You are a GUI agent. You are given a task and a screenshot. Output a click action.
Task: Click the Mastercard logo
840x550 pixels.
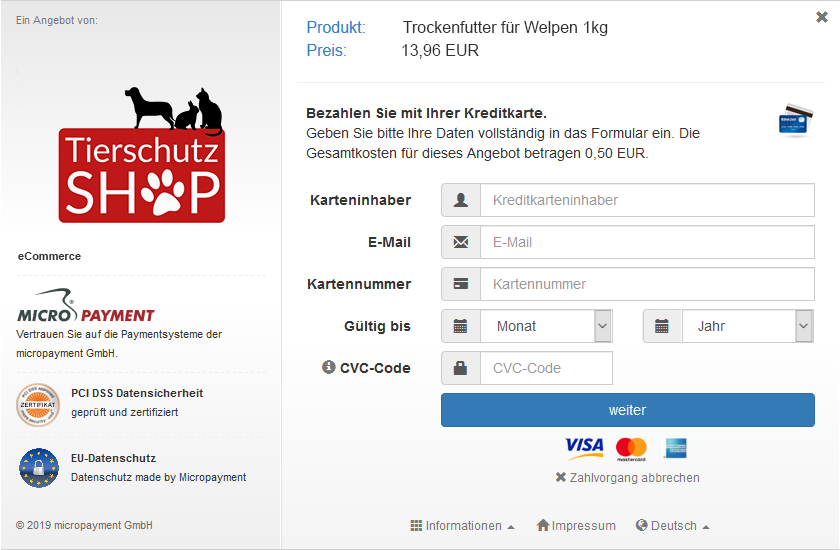tap(631, 449)
